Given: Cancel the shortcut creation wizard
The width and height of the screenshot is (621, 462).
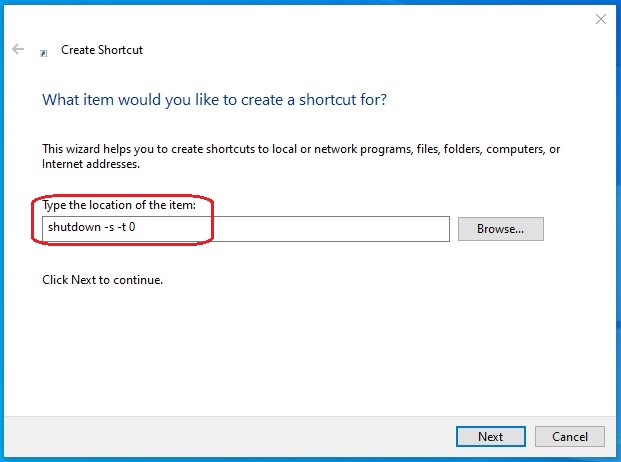Looking at the screenshot, I should coord(570,436).
